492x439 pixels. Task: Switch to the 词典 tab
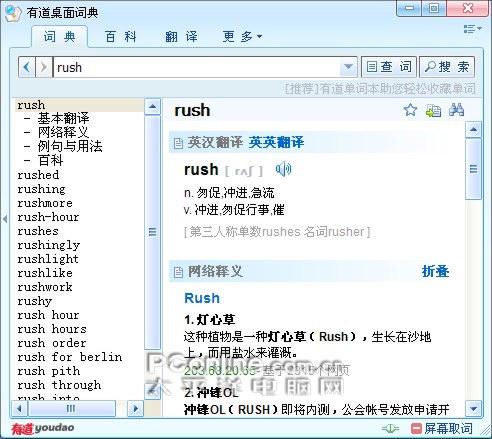pos(60,37)
